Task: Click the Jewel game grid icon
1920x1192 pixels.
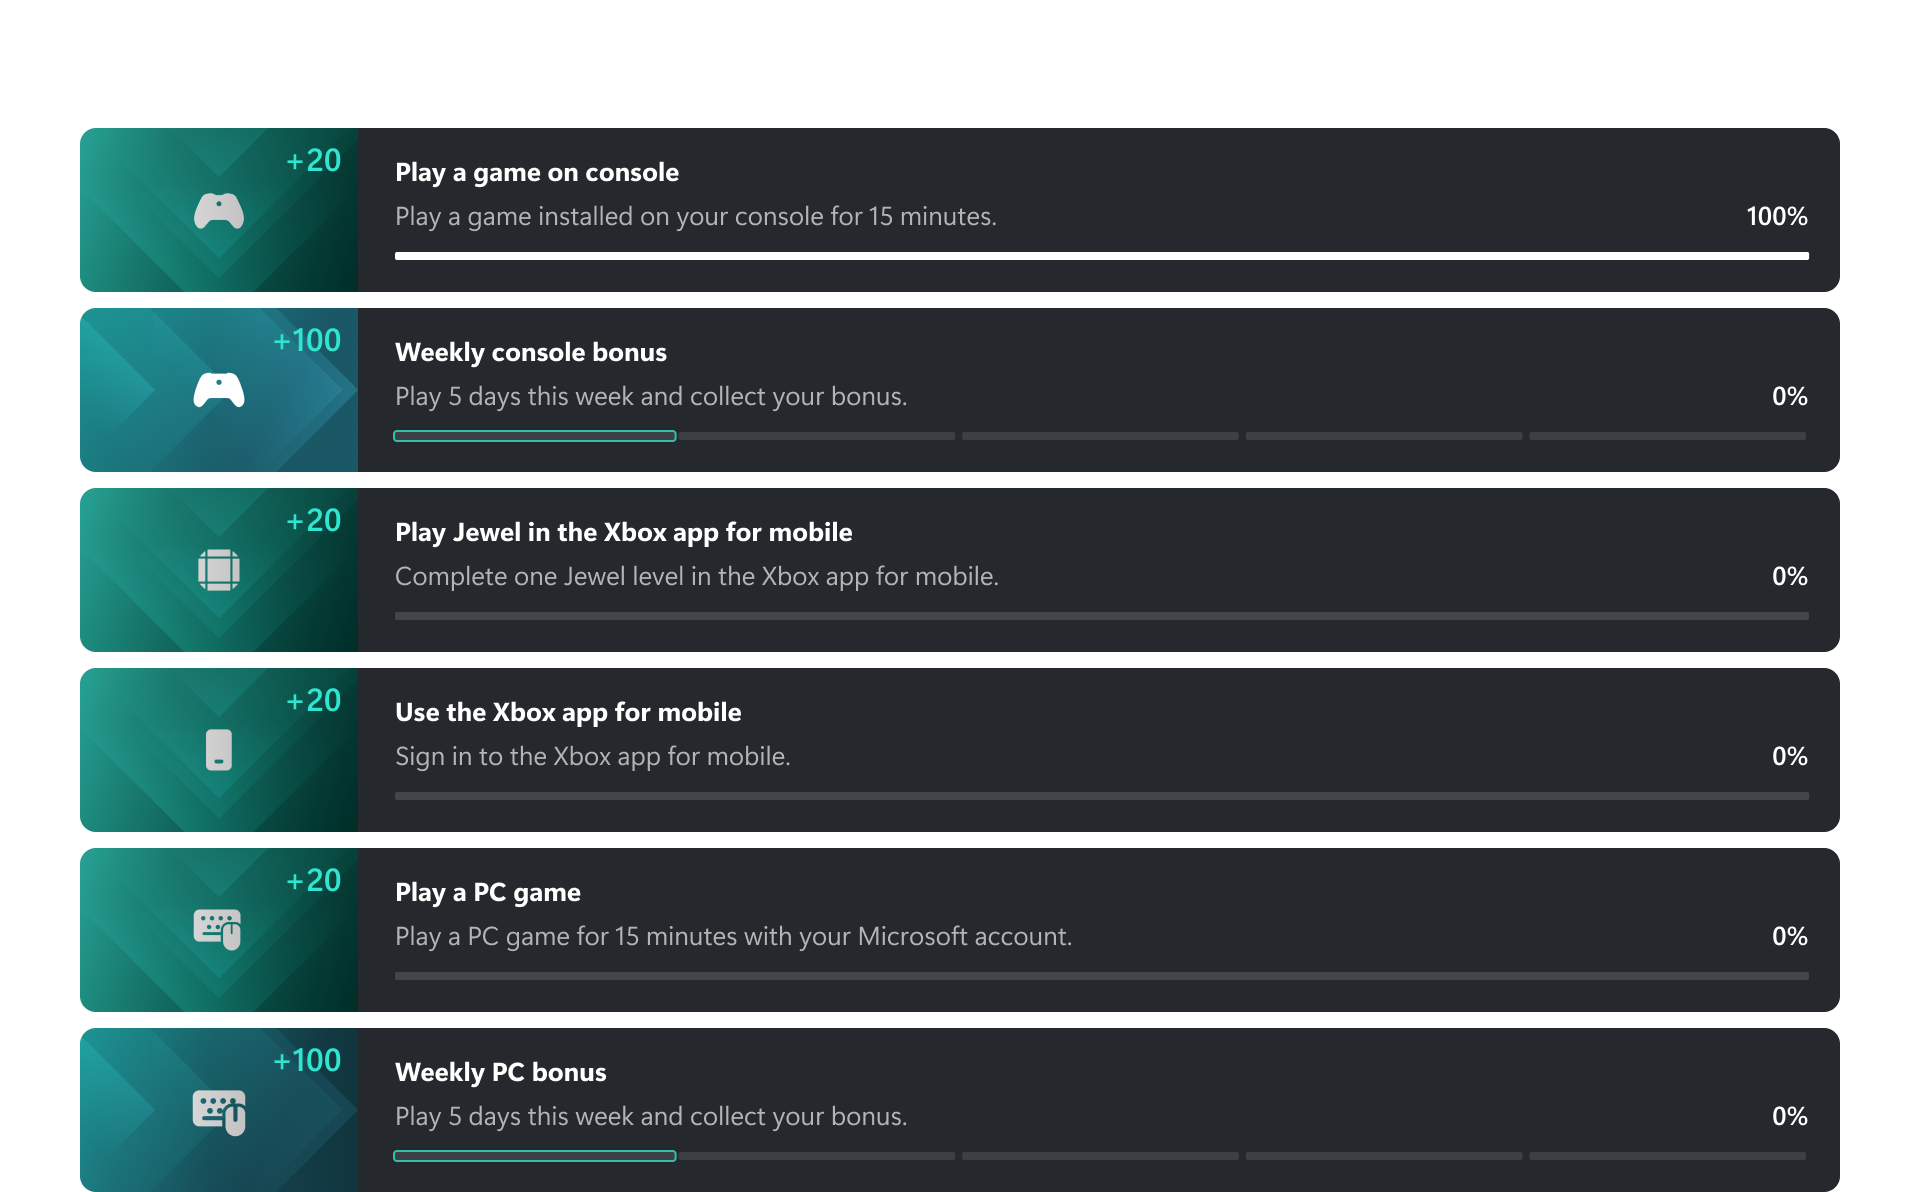Action: click(x=219, y=570)
